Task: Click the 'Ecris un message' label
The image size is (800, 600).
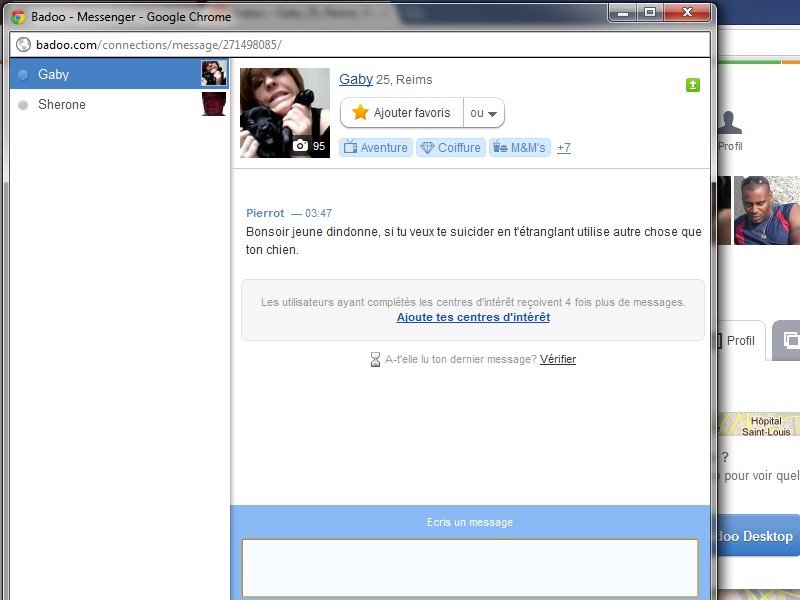Action: pos(470,522)
